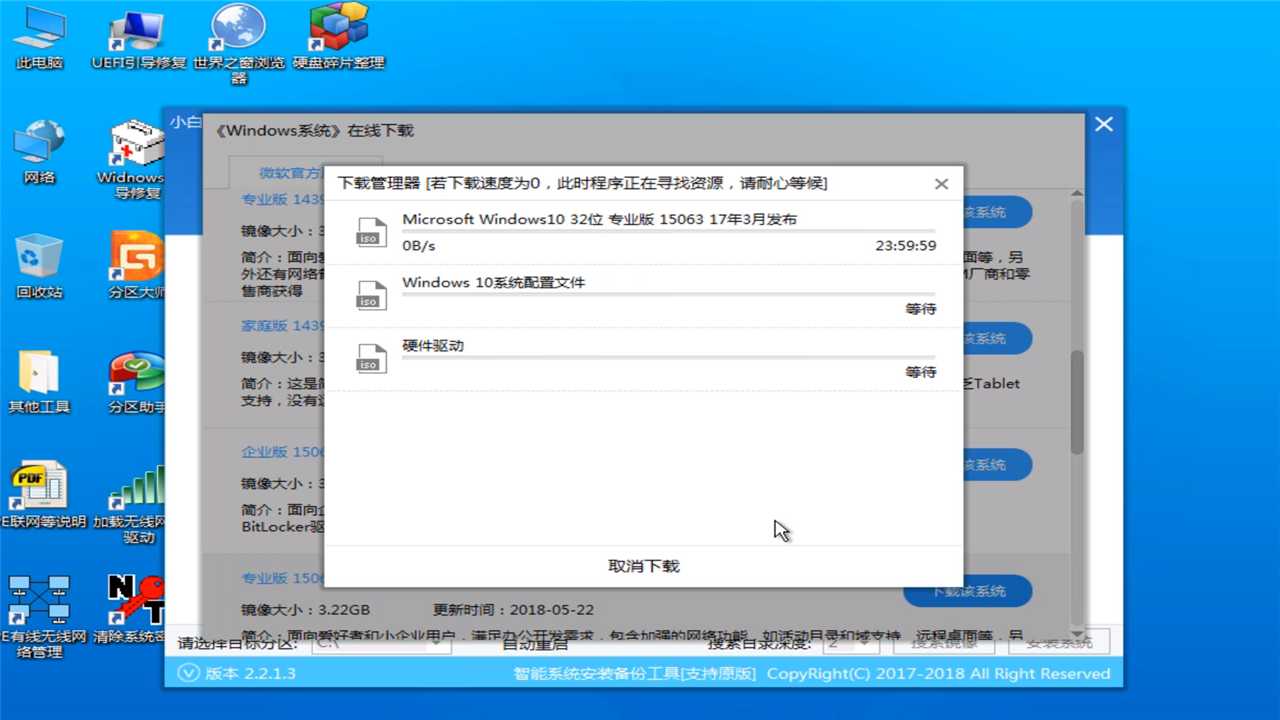Open the 此电脑 desktop icon
Viewport: 1280px width, 720px height.
coord(39,38)
